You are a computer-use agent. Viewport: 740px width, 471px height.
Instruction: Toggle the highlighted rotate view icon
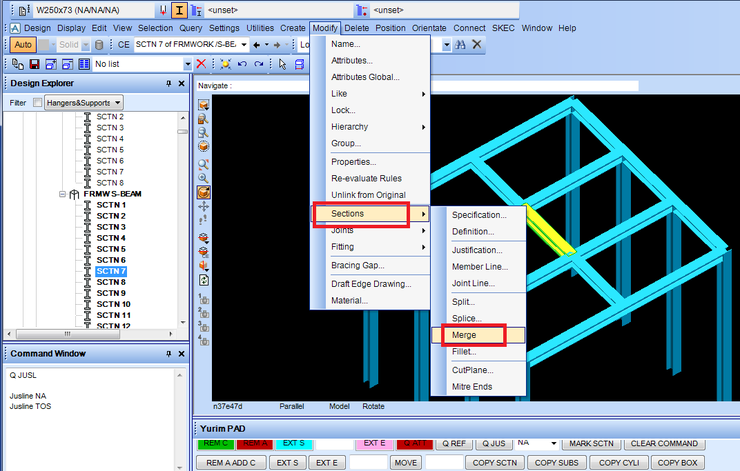[203, 192]
